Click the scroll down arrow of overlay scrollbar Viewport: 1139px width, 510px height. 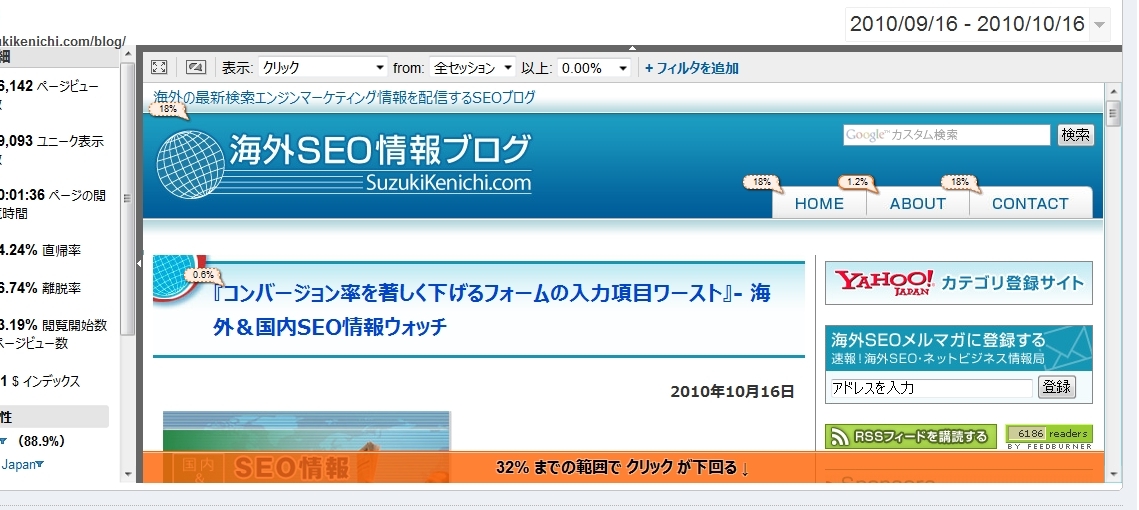tap(1112, 474)
